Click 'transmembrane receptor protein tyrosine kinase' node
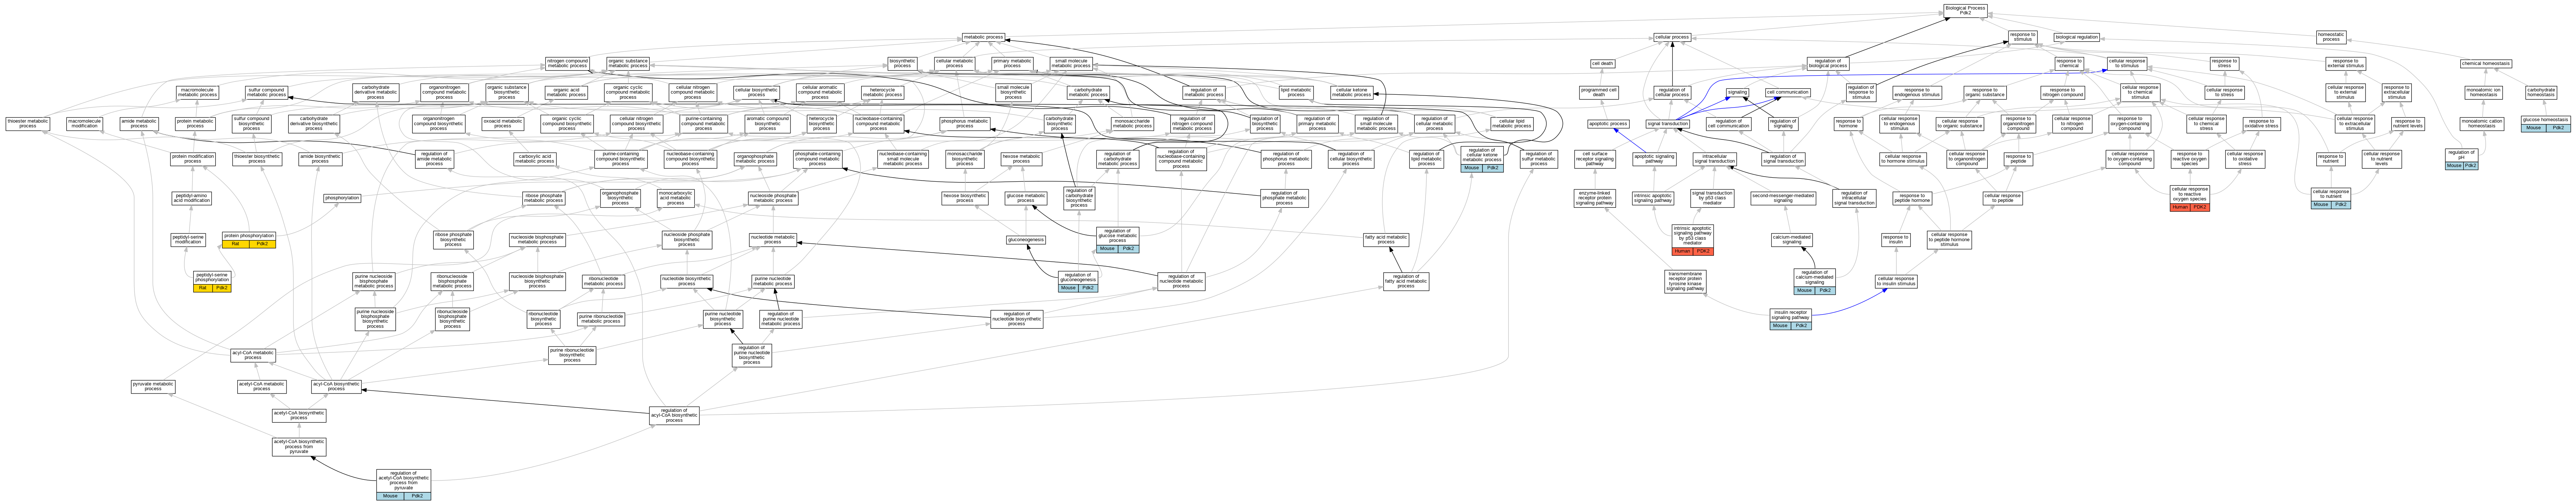 [1685, 282]
